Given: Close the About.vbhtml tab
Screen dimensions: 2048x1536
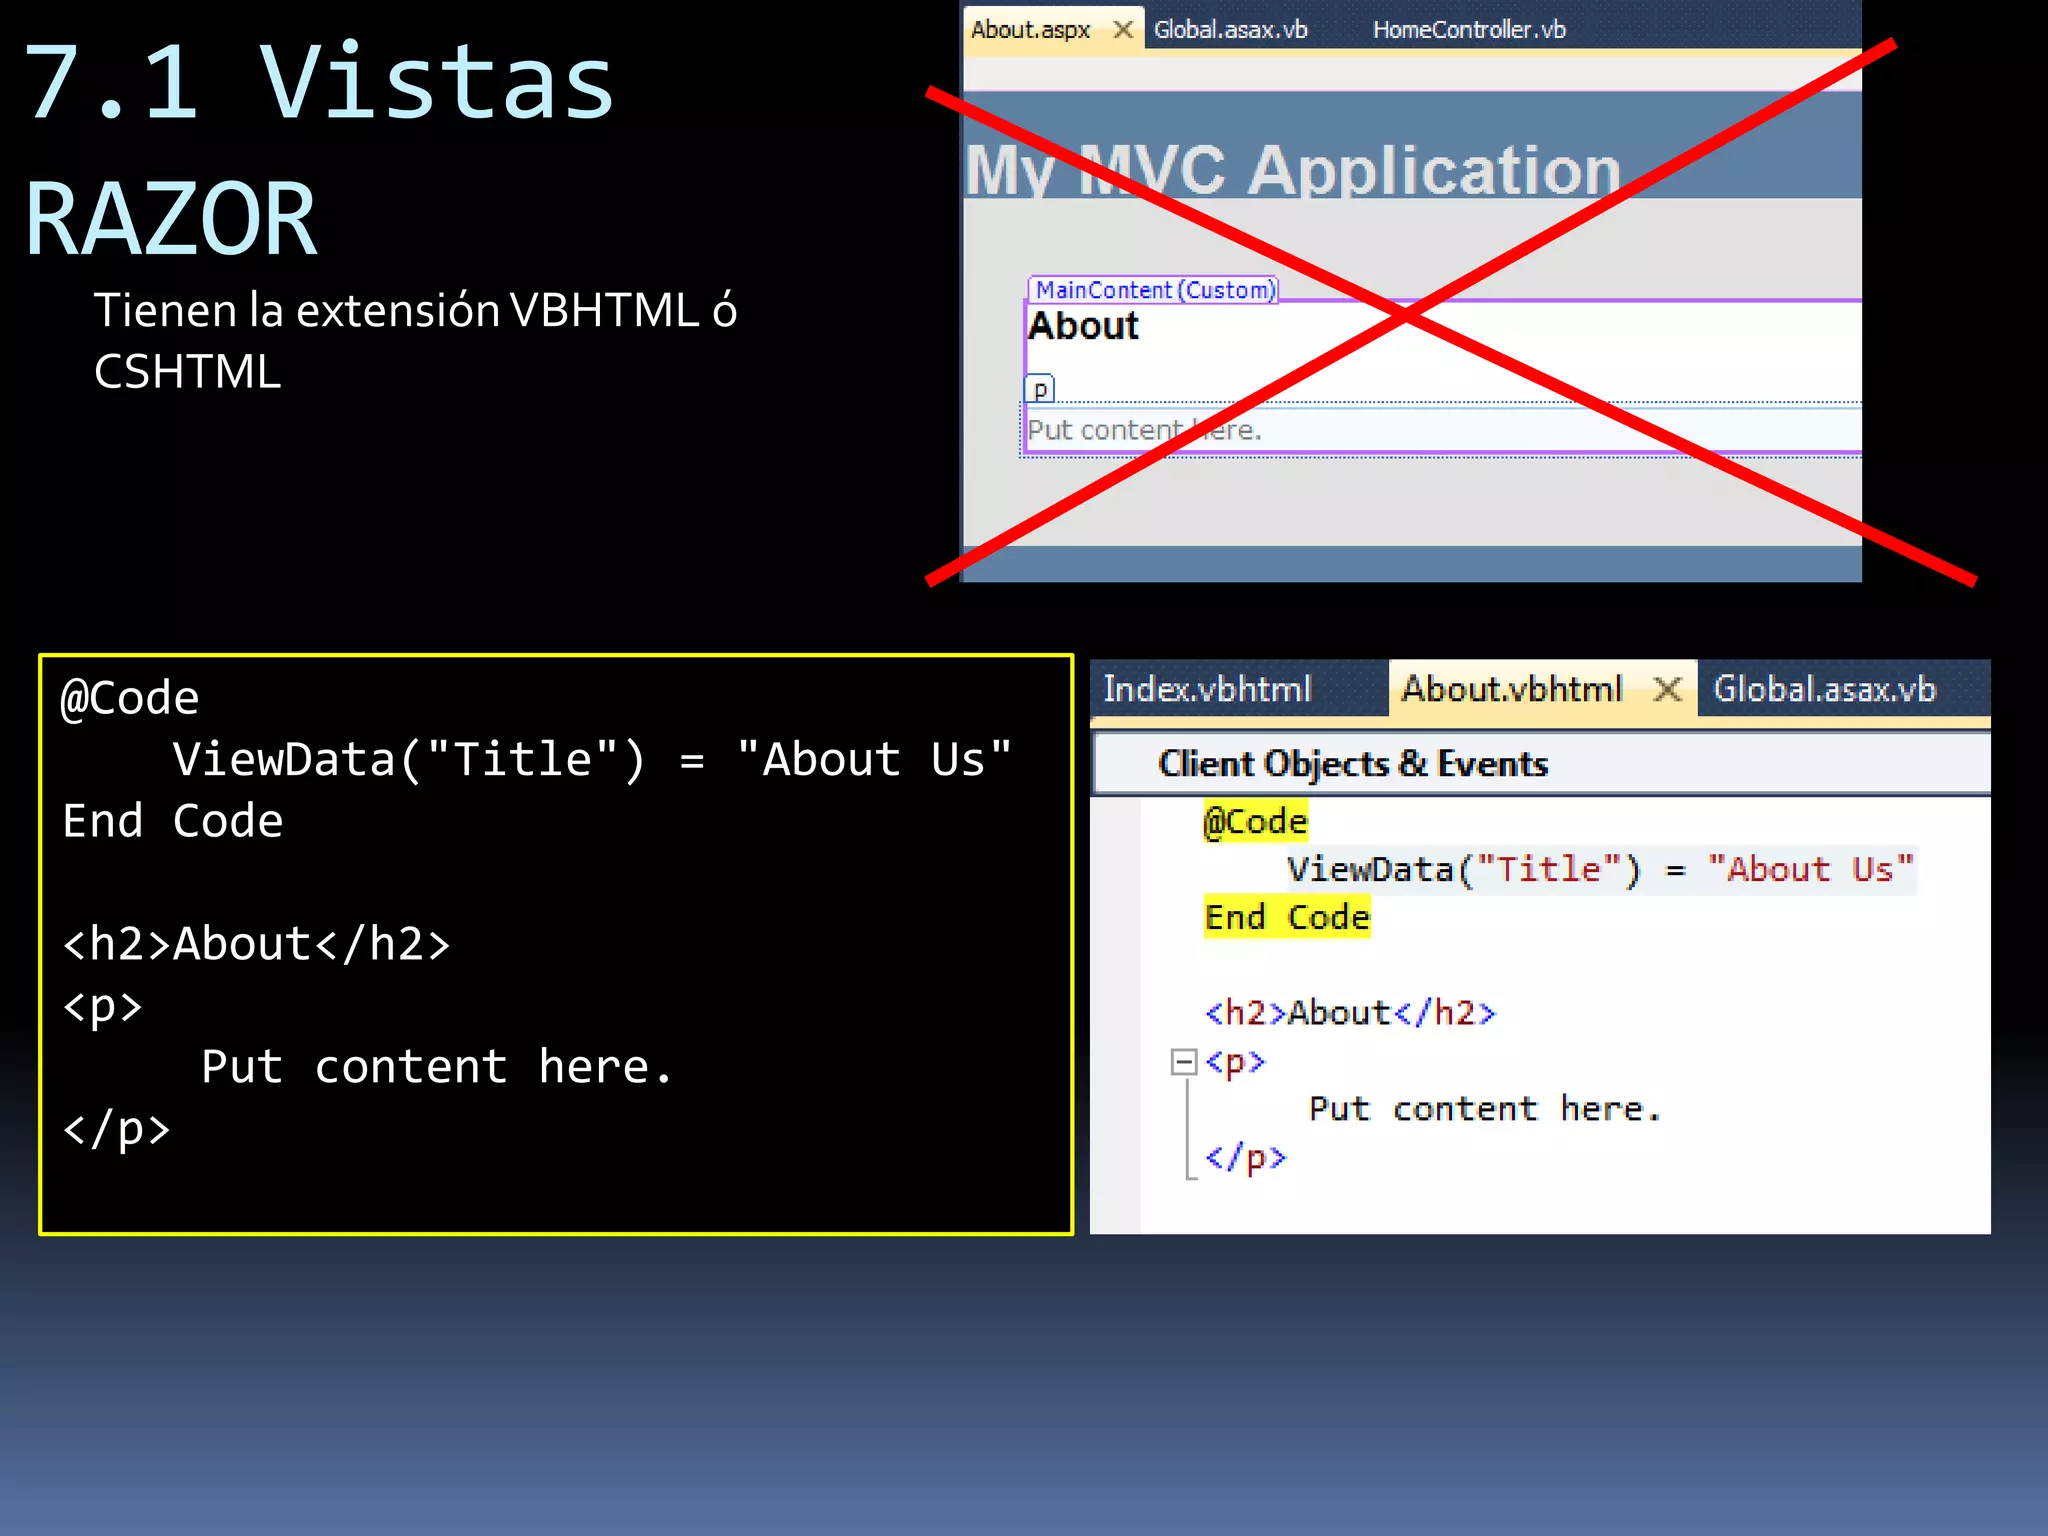Looking at the screenshot, I should [x=1667, y=689].
